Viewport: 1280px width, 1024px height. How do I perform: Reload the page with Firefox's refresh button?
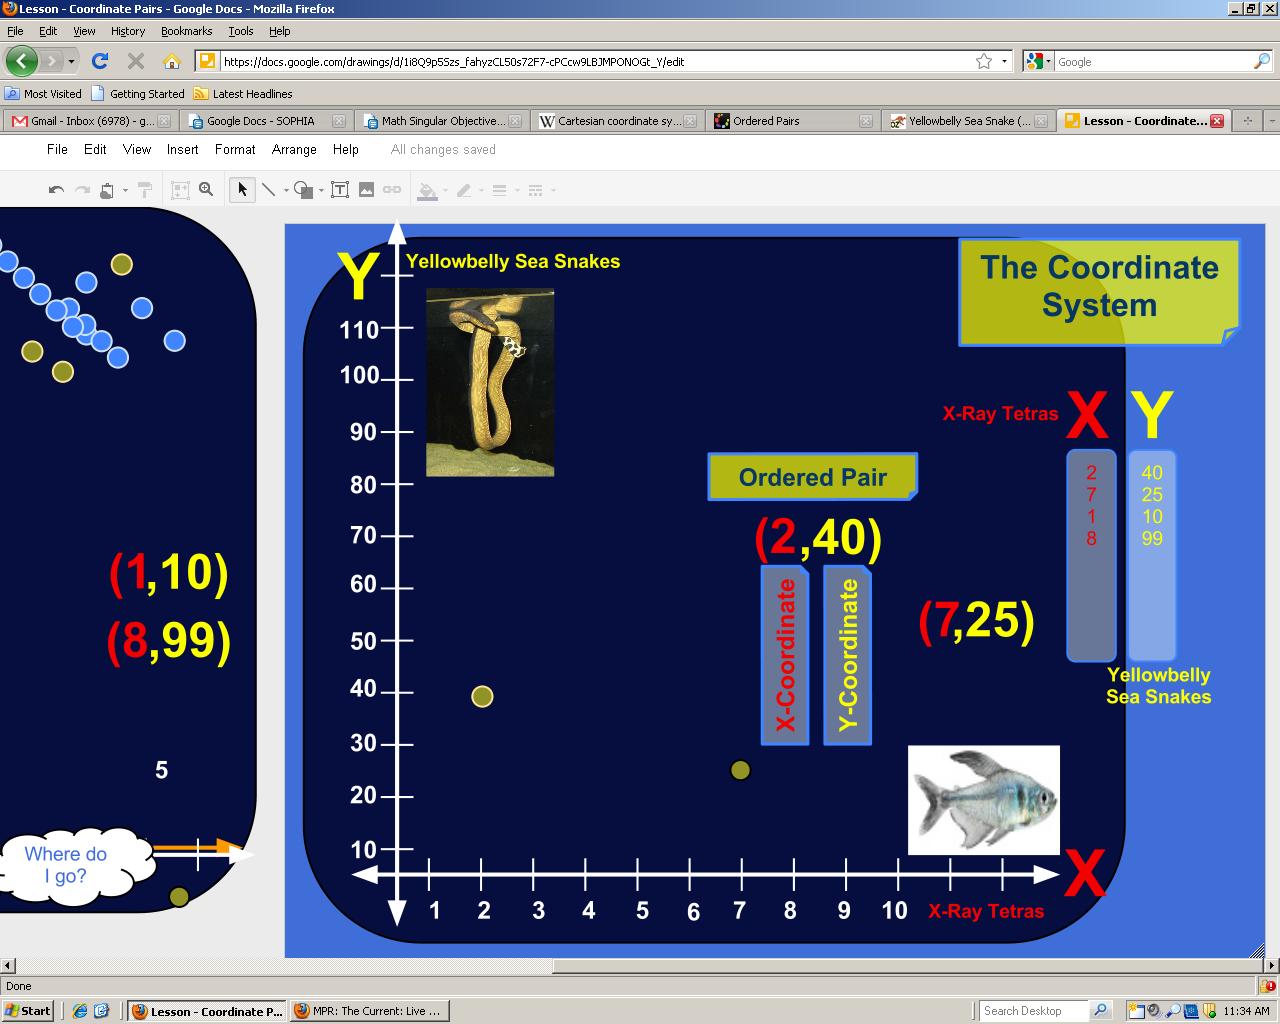point(100,61)
